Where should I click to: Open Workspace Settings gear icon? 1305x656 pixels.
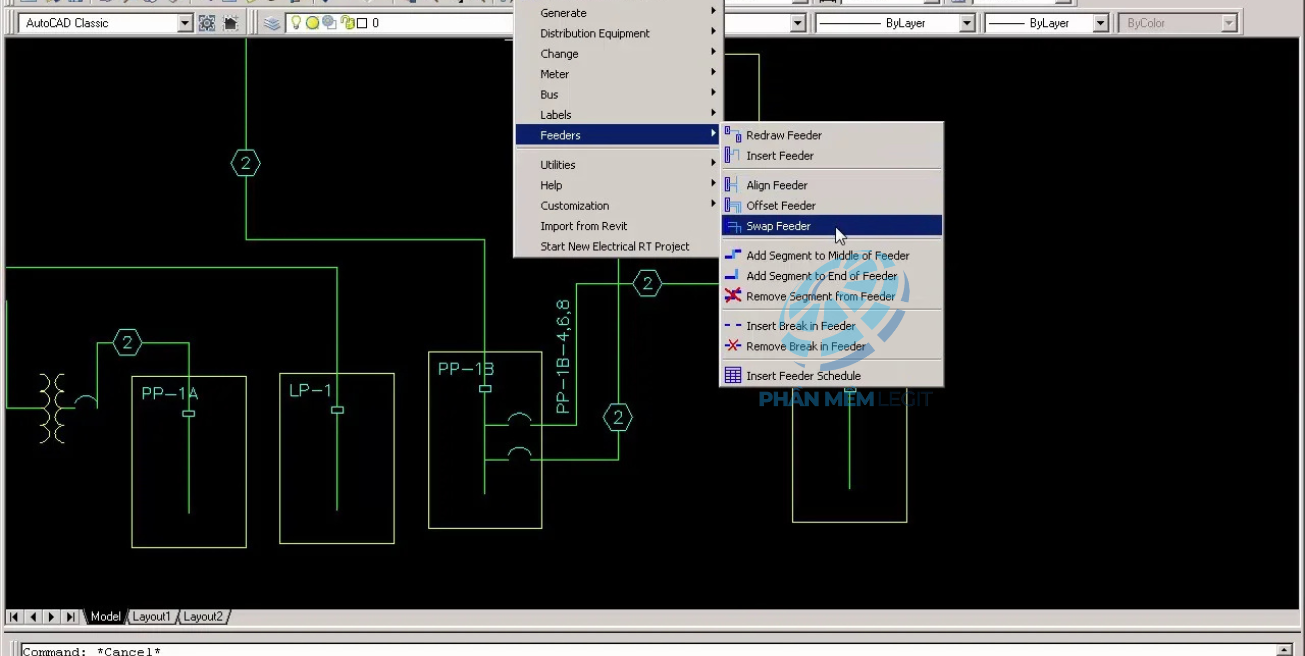pyautogui.click(x=207, y=23)
